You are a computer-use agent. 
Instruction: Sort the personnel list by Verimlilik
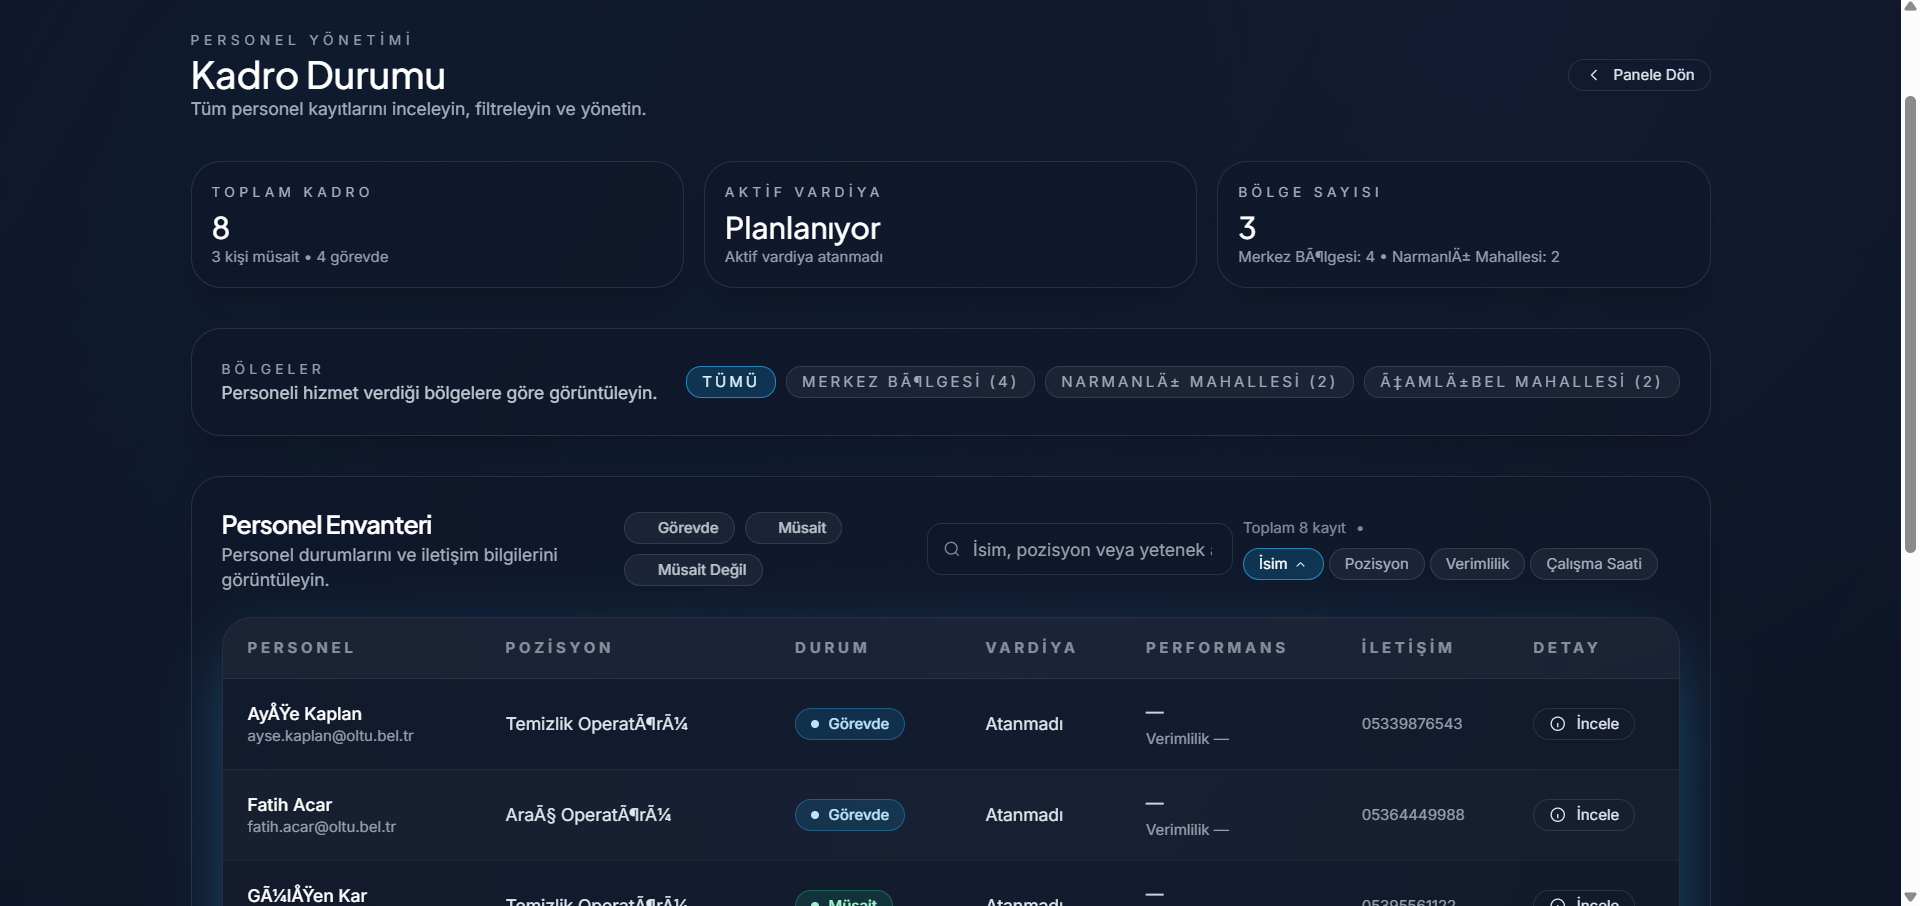[x=1476, y=564]
